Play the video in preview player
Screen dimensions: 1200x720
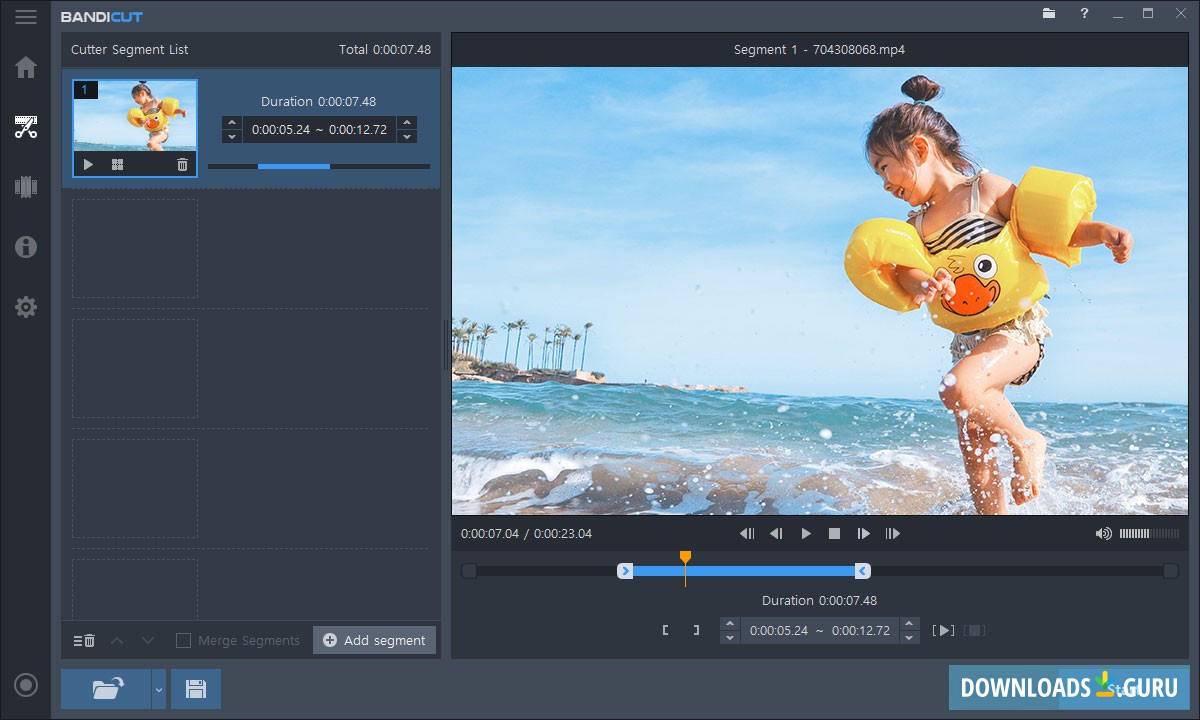806,534
